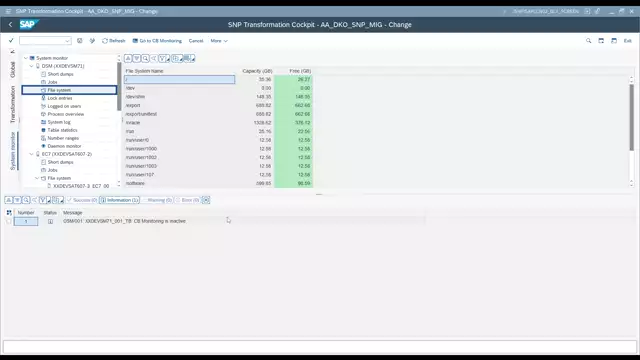640x360 pixels.
Task: Click select-all icon left of Number column
Action: tap(9, 213)
